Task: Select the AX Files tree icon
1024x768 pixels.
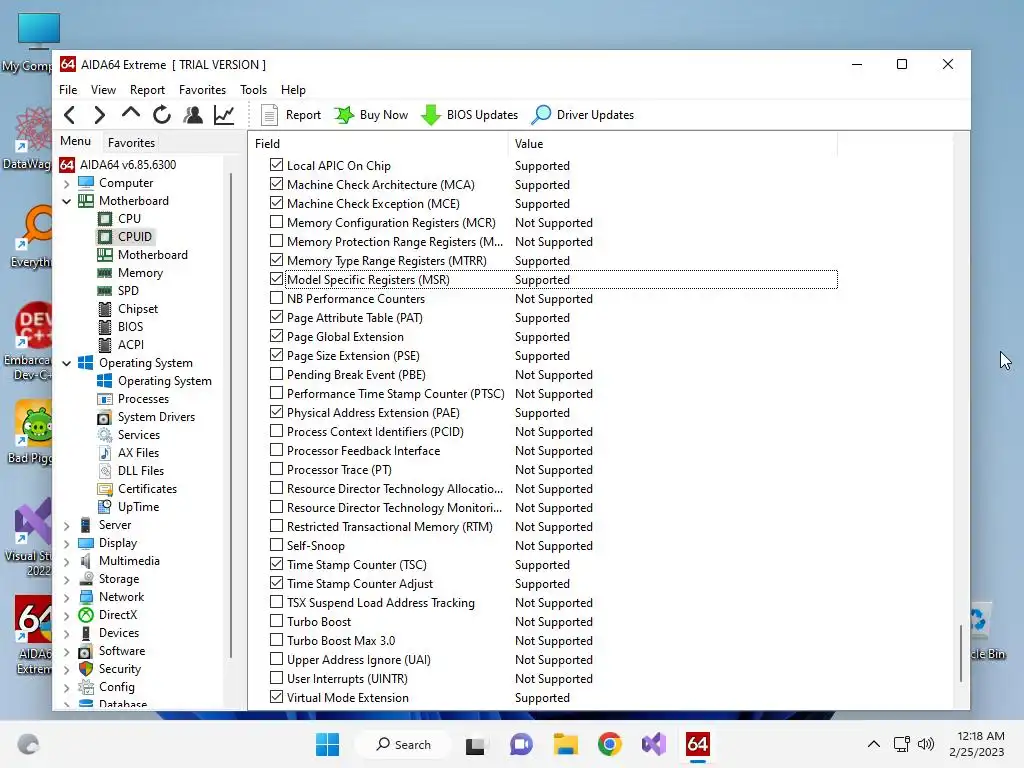Action: (x=104, y=453)
